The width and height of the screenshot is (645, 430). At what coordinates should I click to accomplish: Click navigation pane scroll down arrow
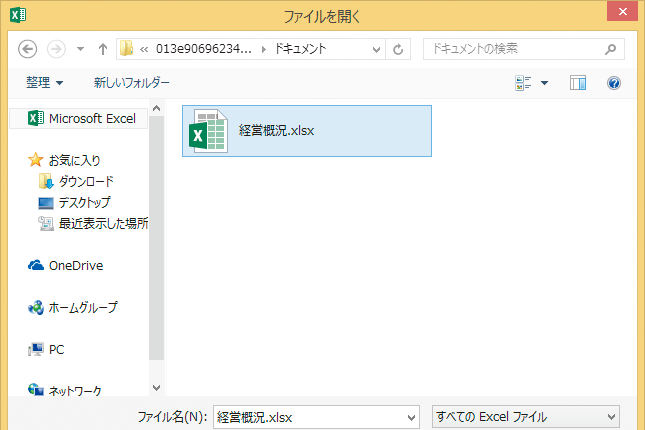pyautogui.click(x=156, y=388)
